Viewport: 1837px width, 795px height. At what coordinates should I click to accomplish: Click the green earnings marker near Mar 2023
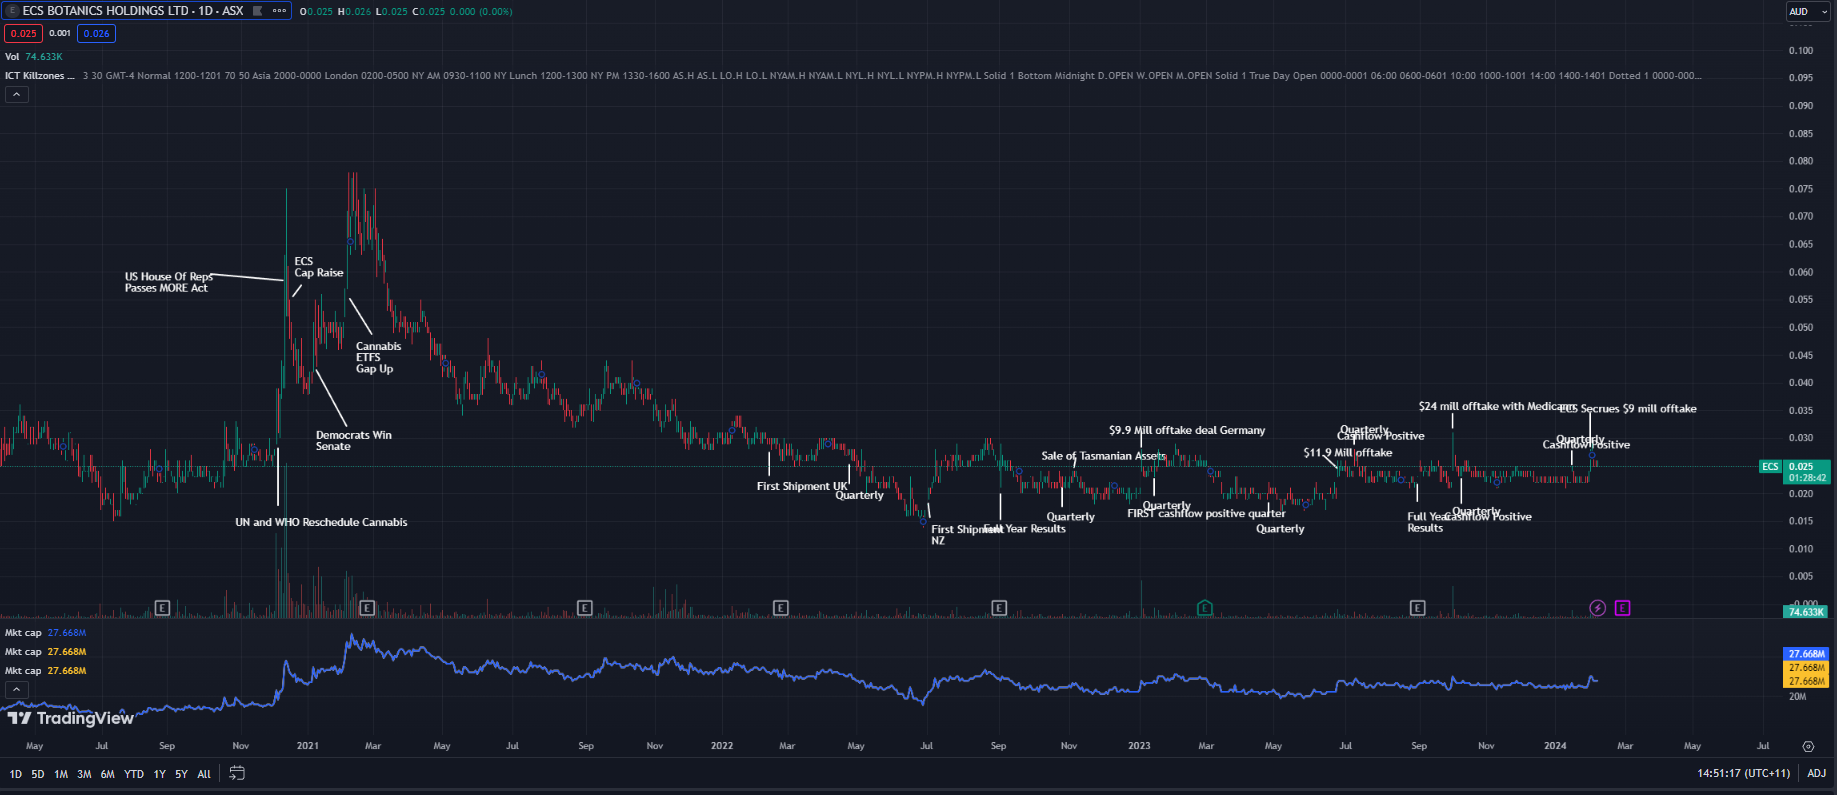click(x=1205, y=608)
